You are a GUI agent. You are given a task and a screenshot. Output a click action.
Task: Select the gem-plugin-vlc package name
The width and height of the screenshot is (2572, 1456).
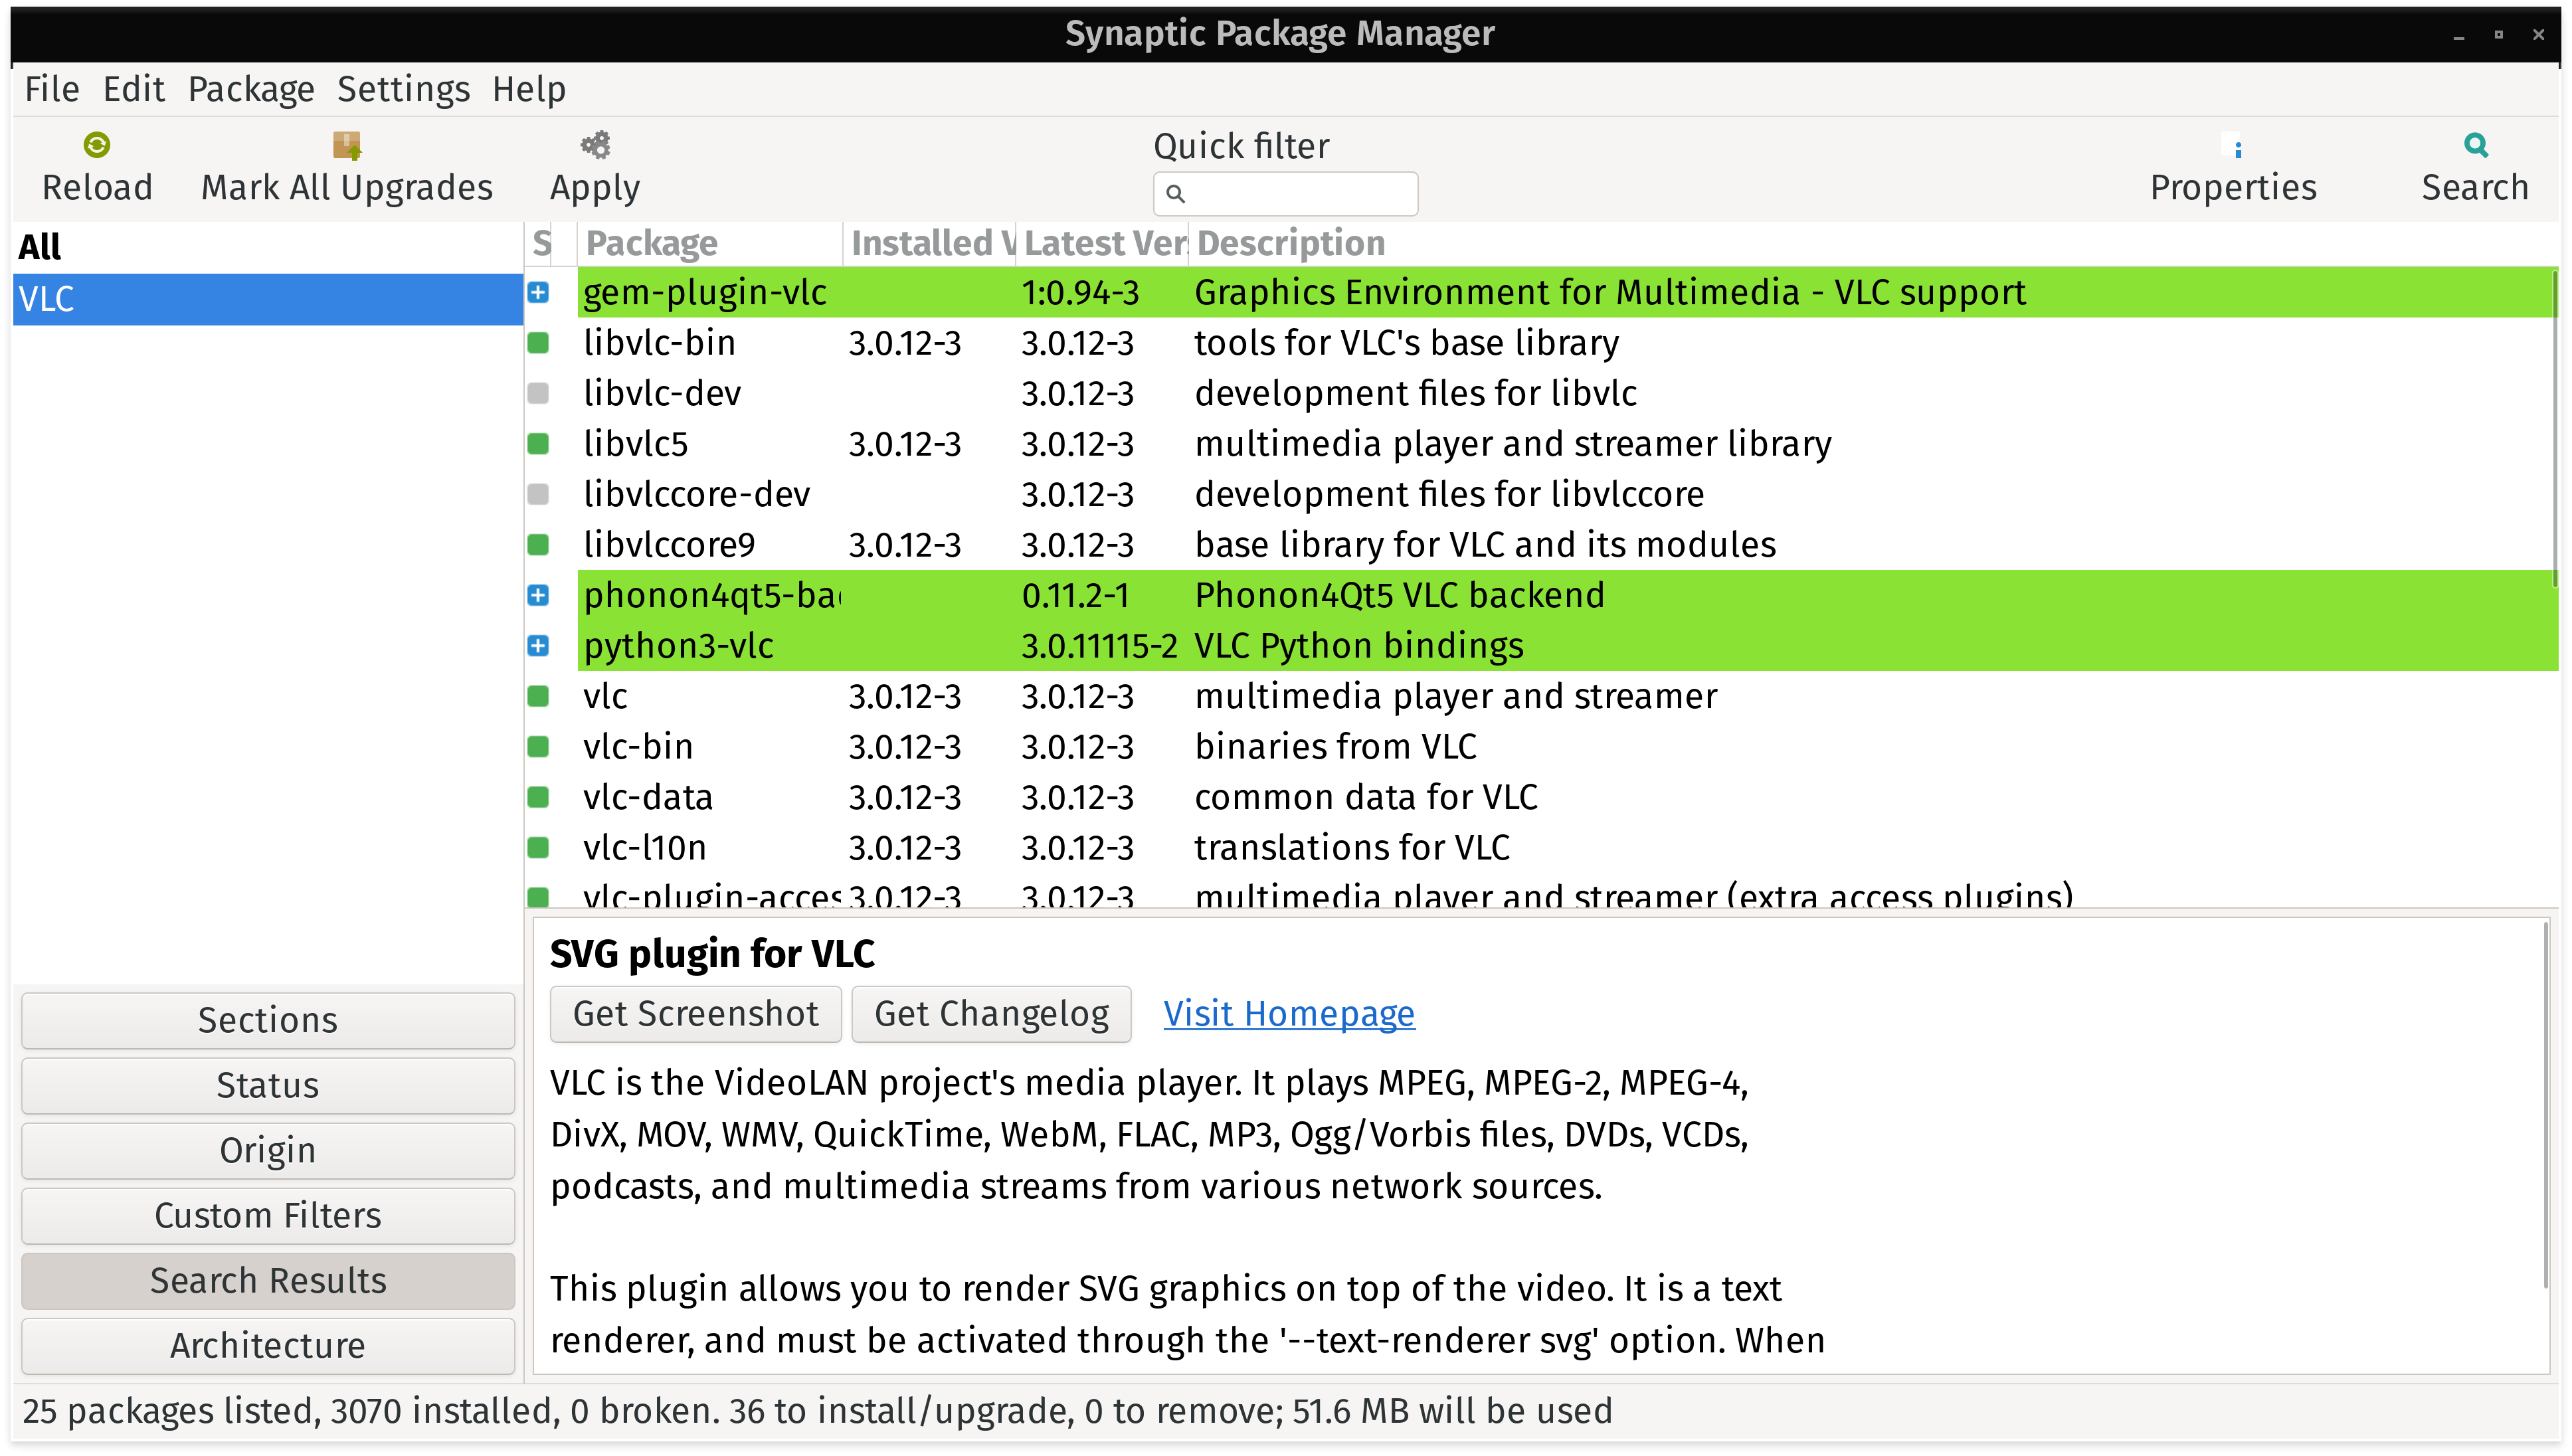pos(705,292)
